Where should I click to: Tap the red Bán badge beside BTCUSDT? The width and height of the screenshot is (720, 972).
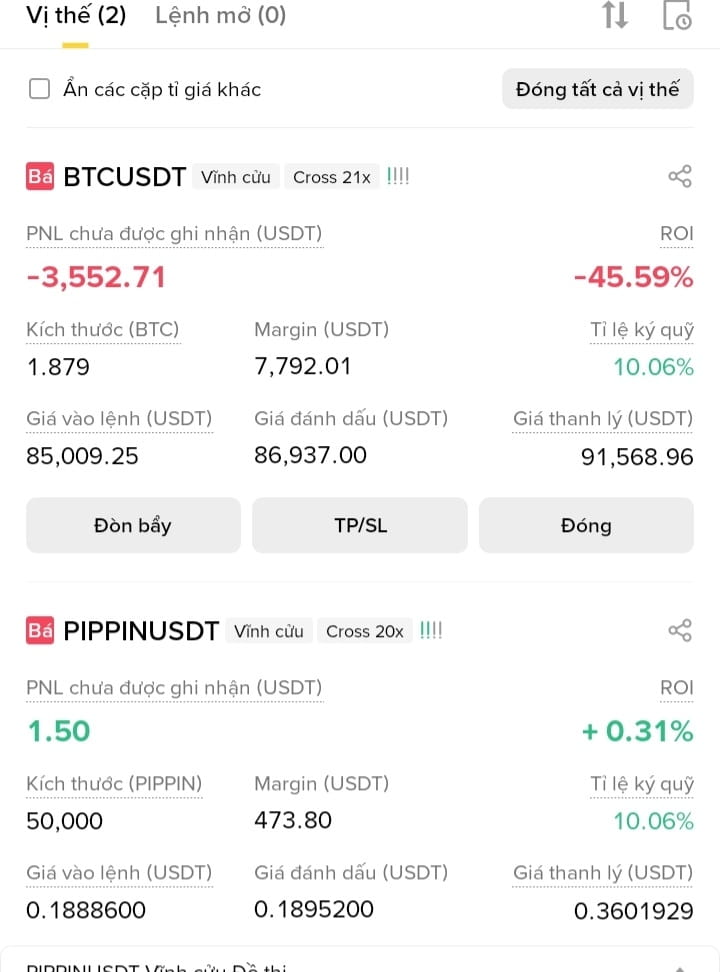(40, 177)
